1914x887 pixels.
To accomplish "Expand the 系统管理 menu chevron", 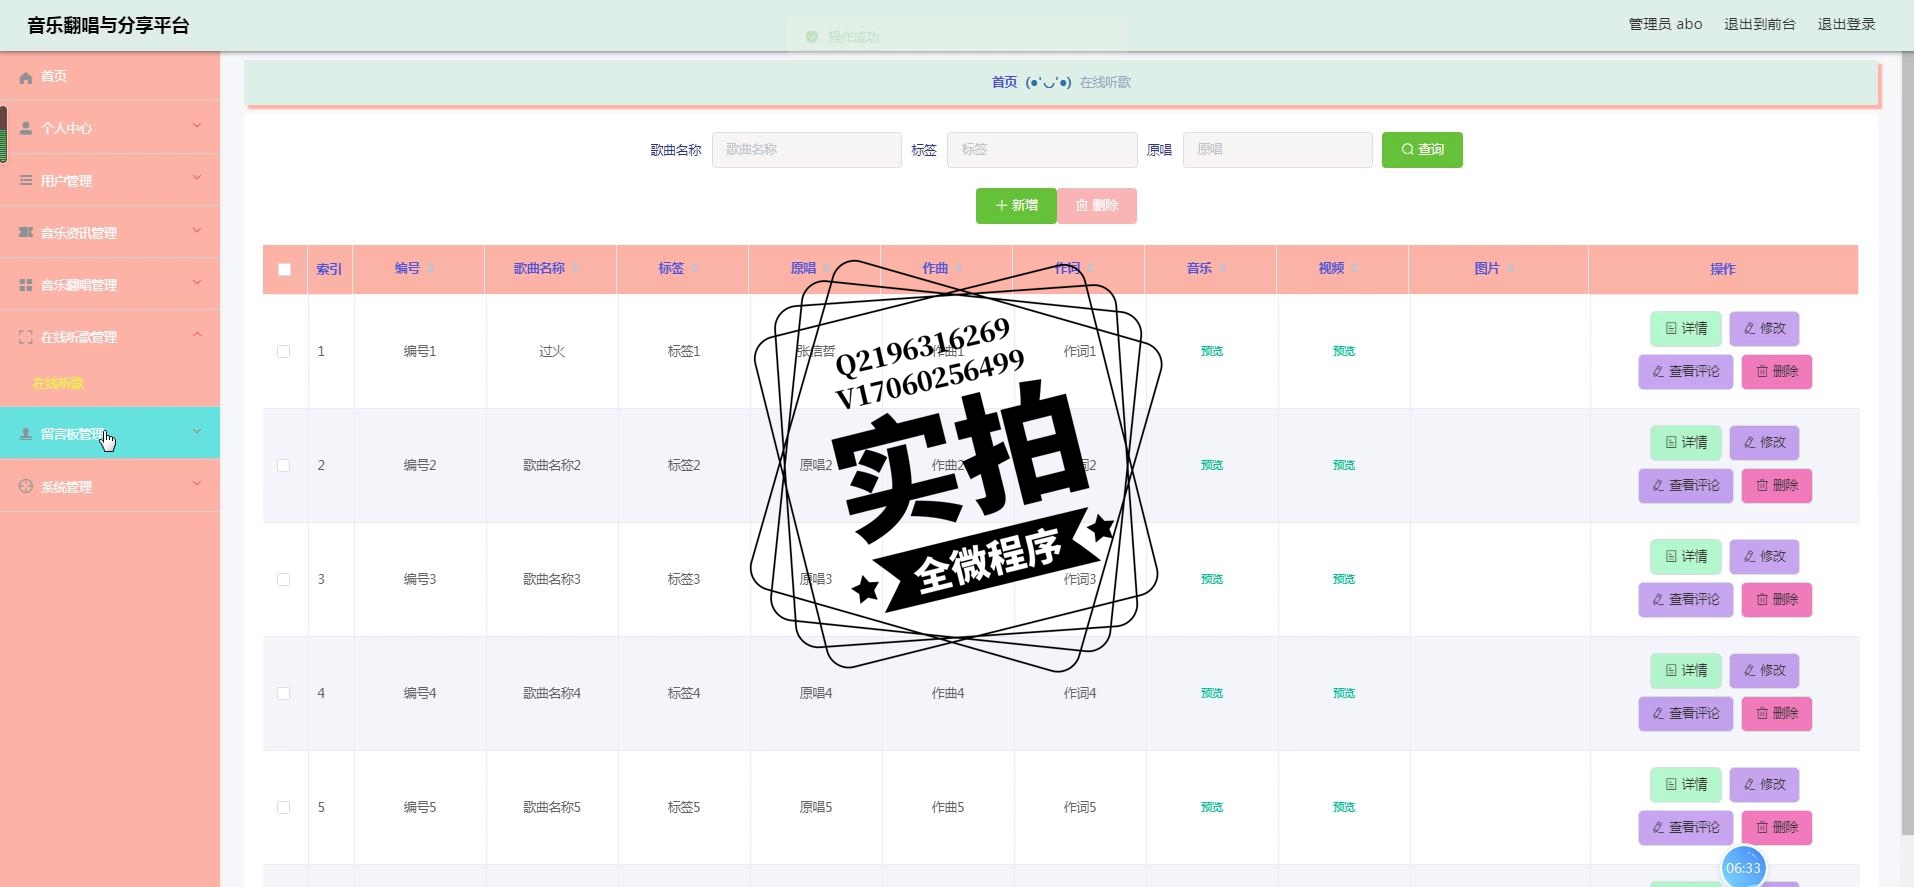I will (x=197, y=484).
